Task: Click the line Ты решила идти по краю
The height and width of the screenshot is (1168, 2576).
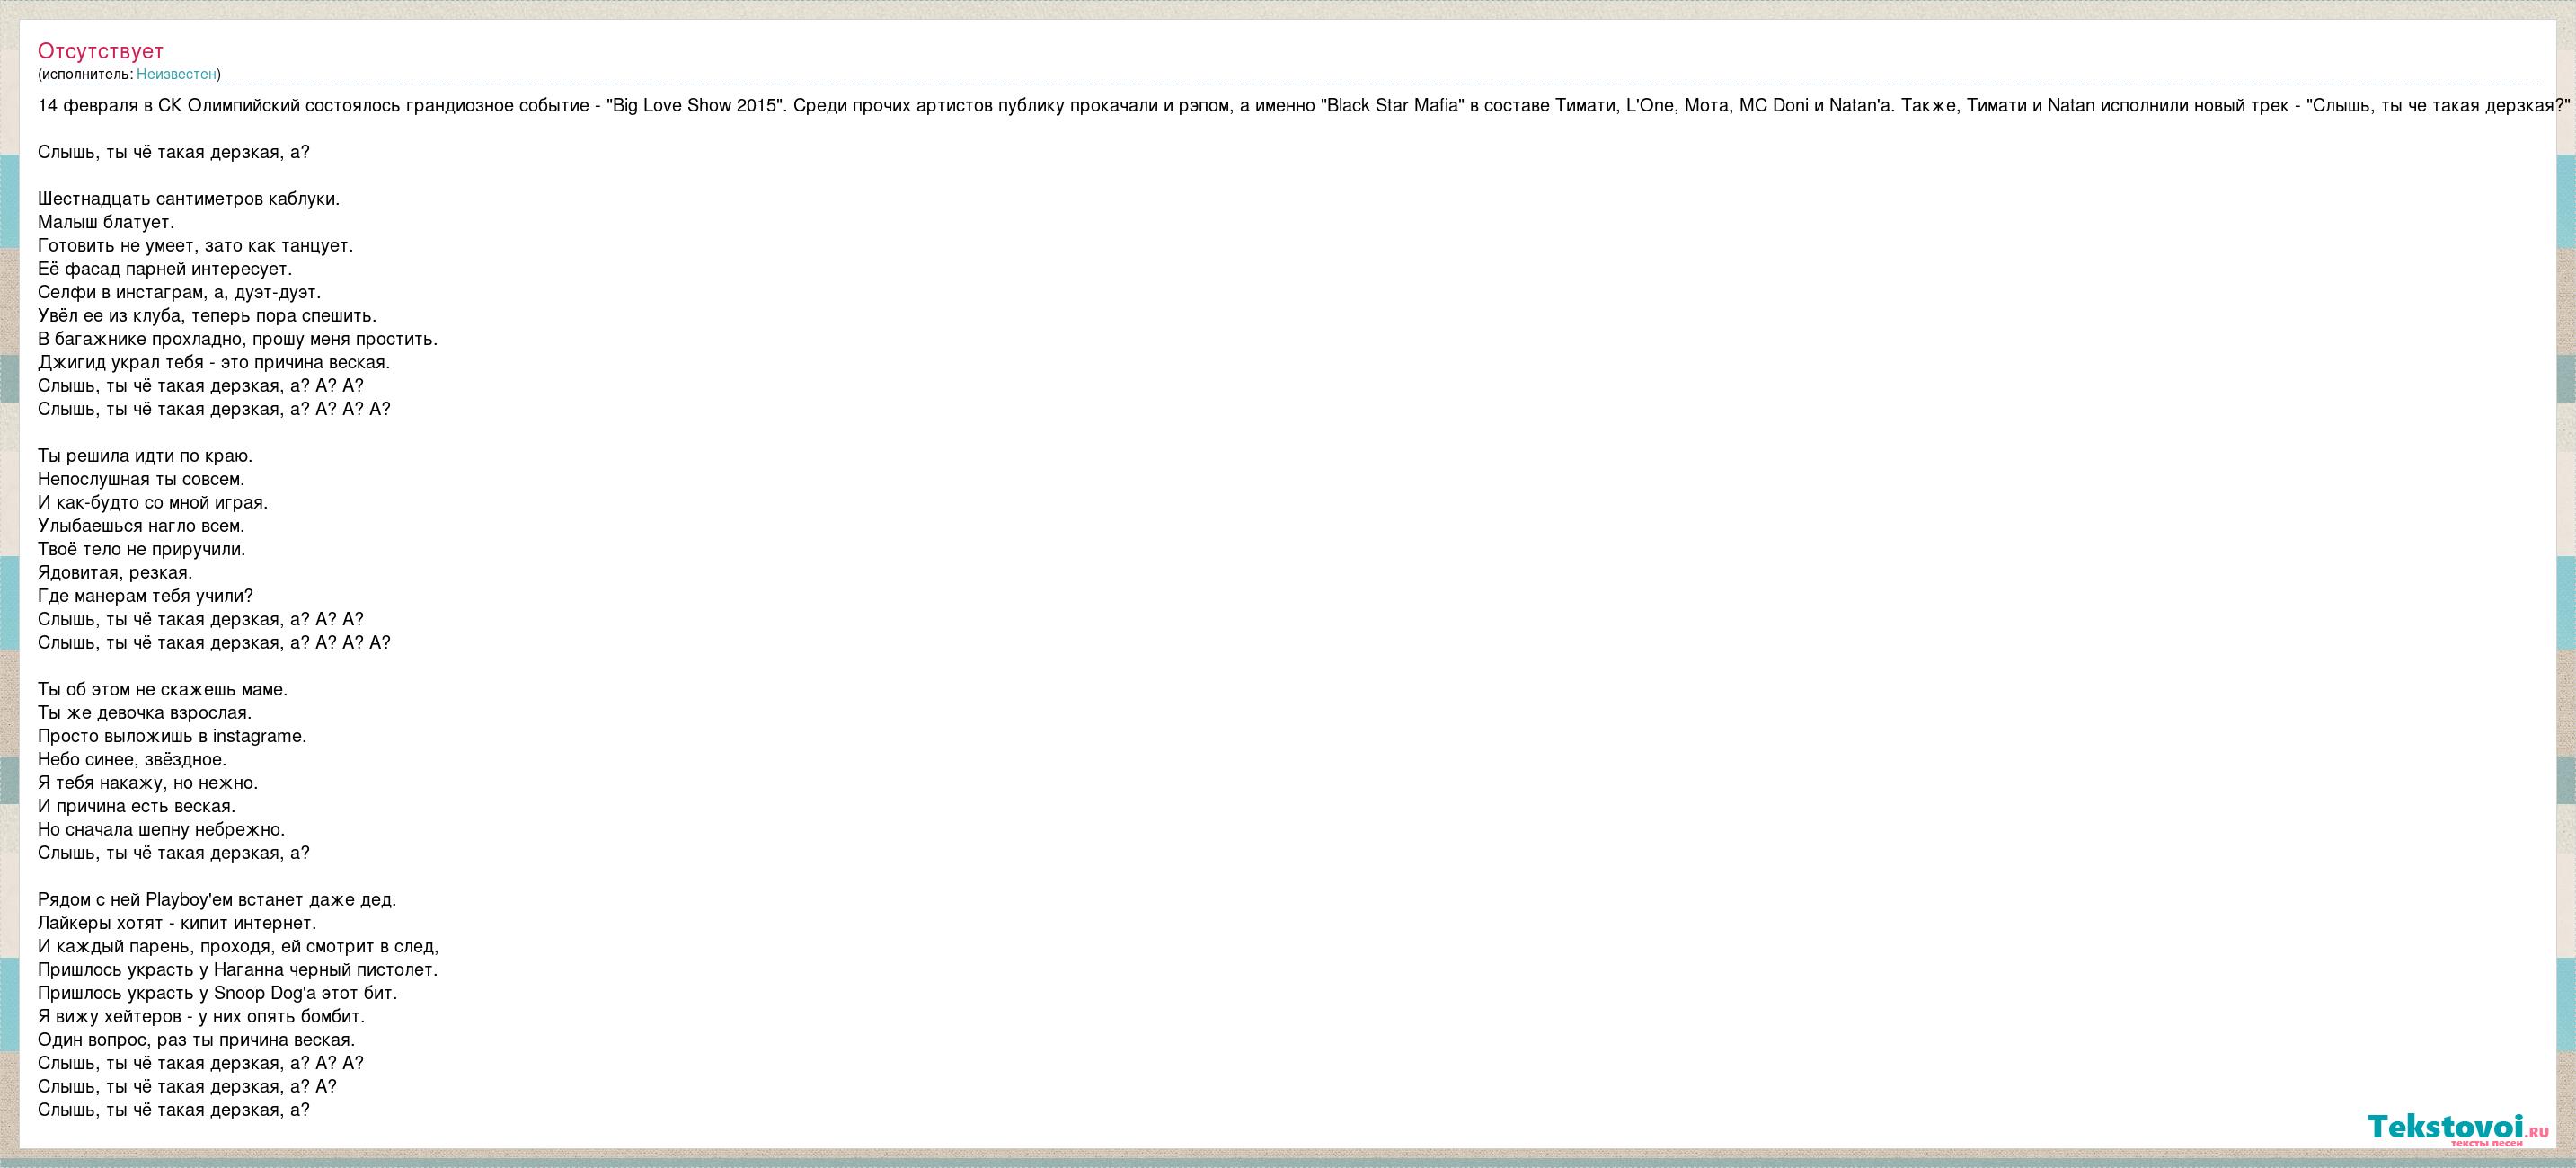Action: 145,456
